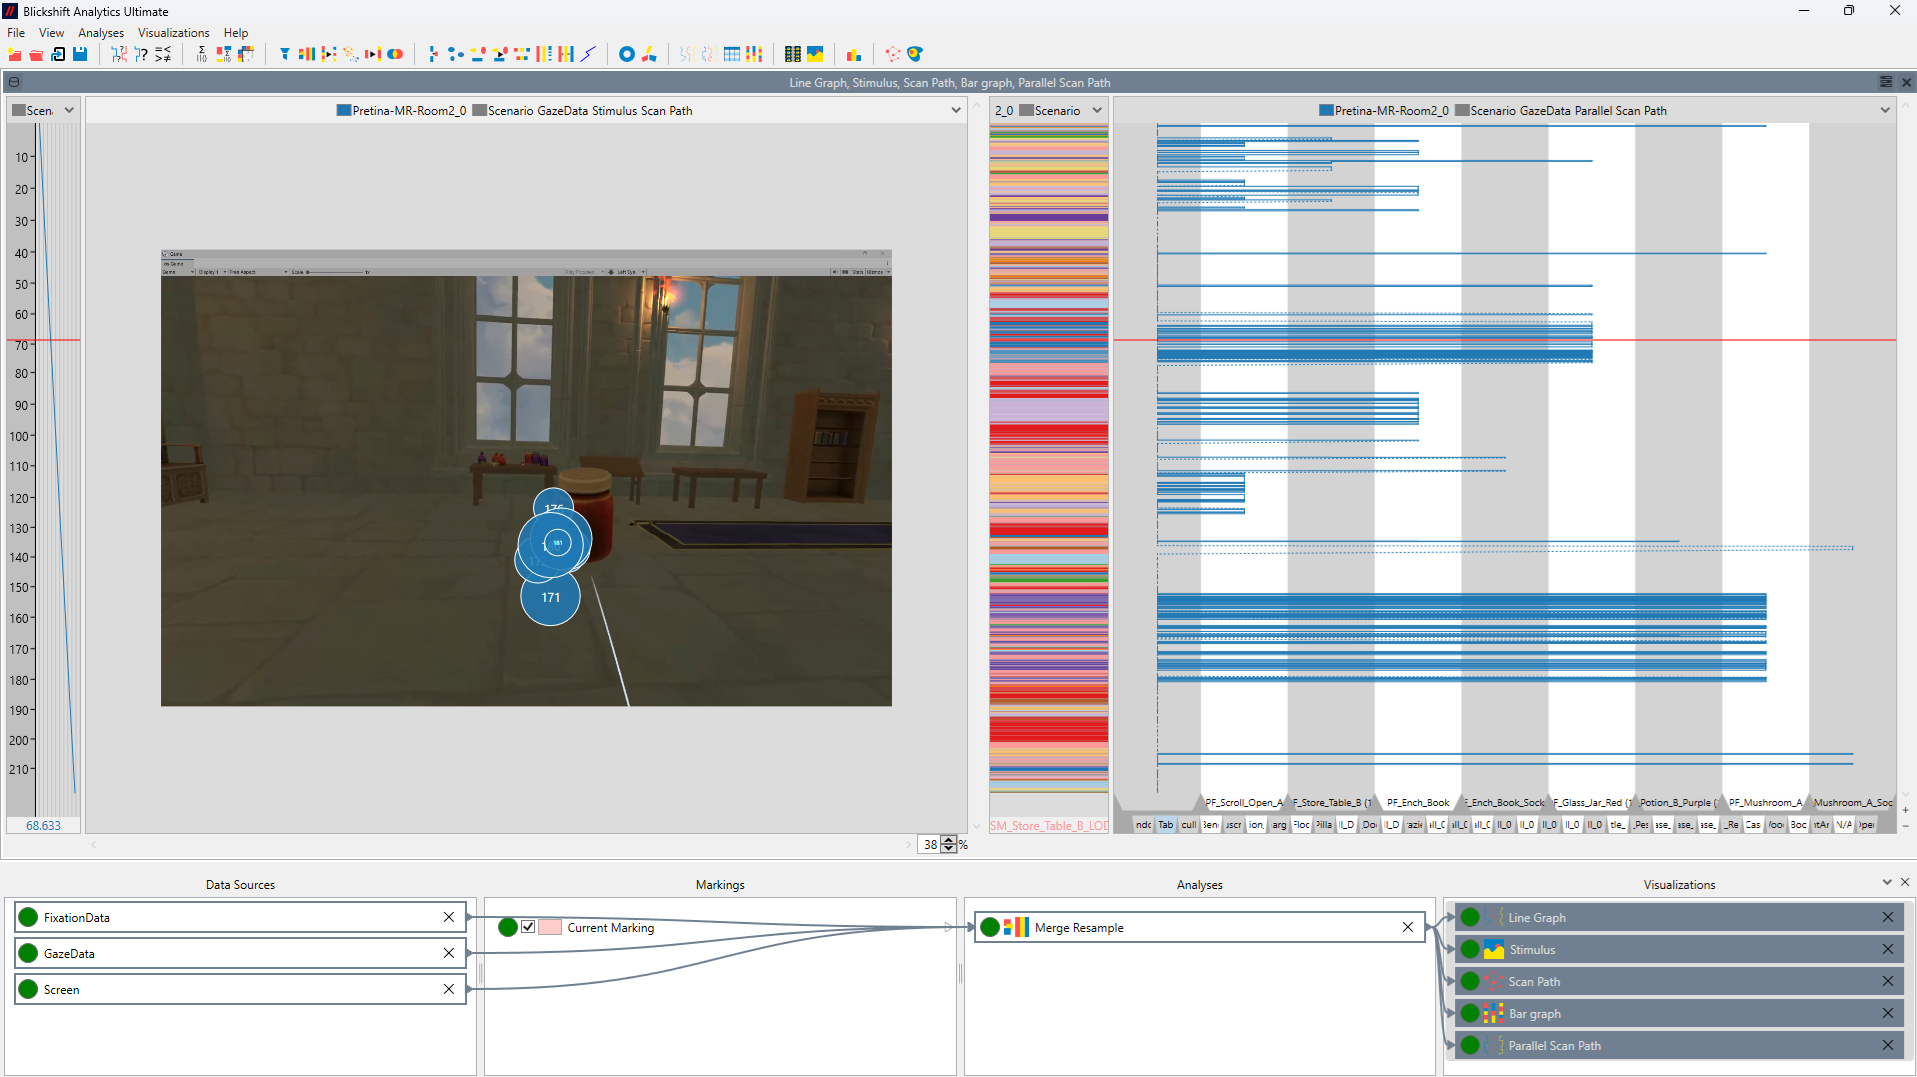Open the 2_0 Scenario dropdown arrow

1097,110
